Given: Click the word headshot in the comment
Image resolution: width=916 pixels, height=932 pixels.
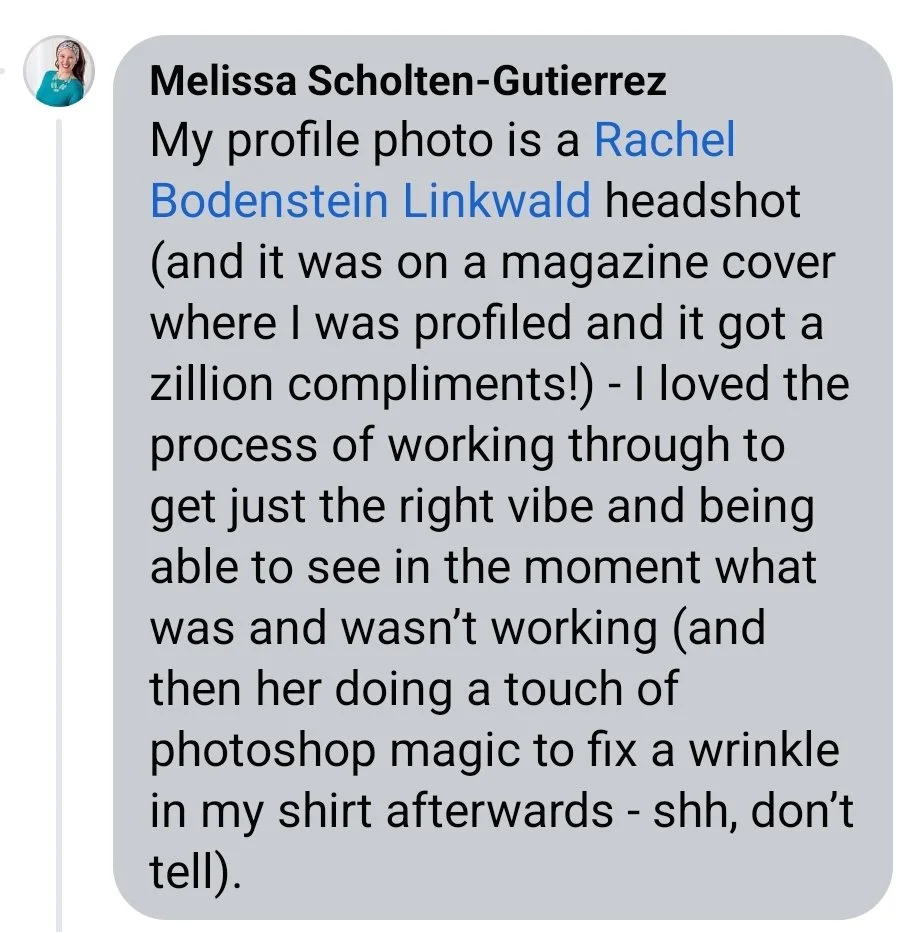Looking at the screenshot, I should click(702, 200).
